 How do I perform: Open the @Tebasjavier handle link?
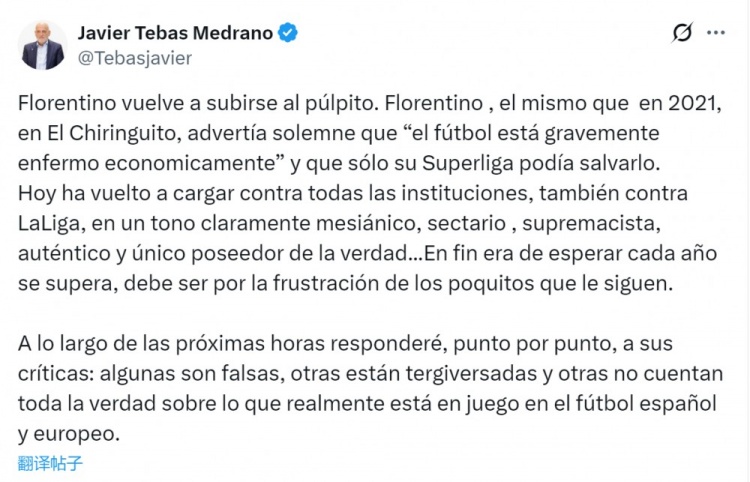[x=135, y=58]
